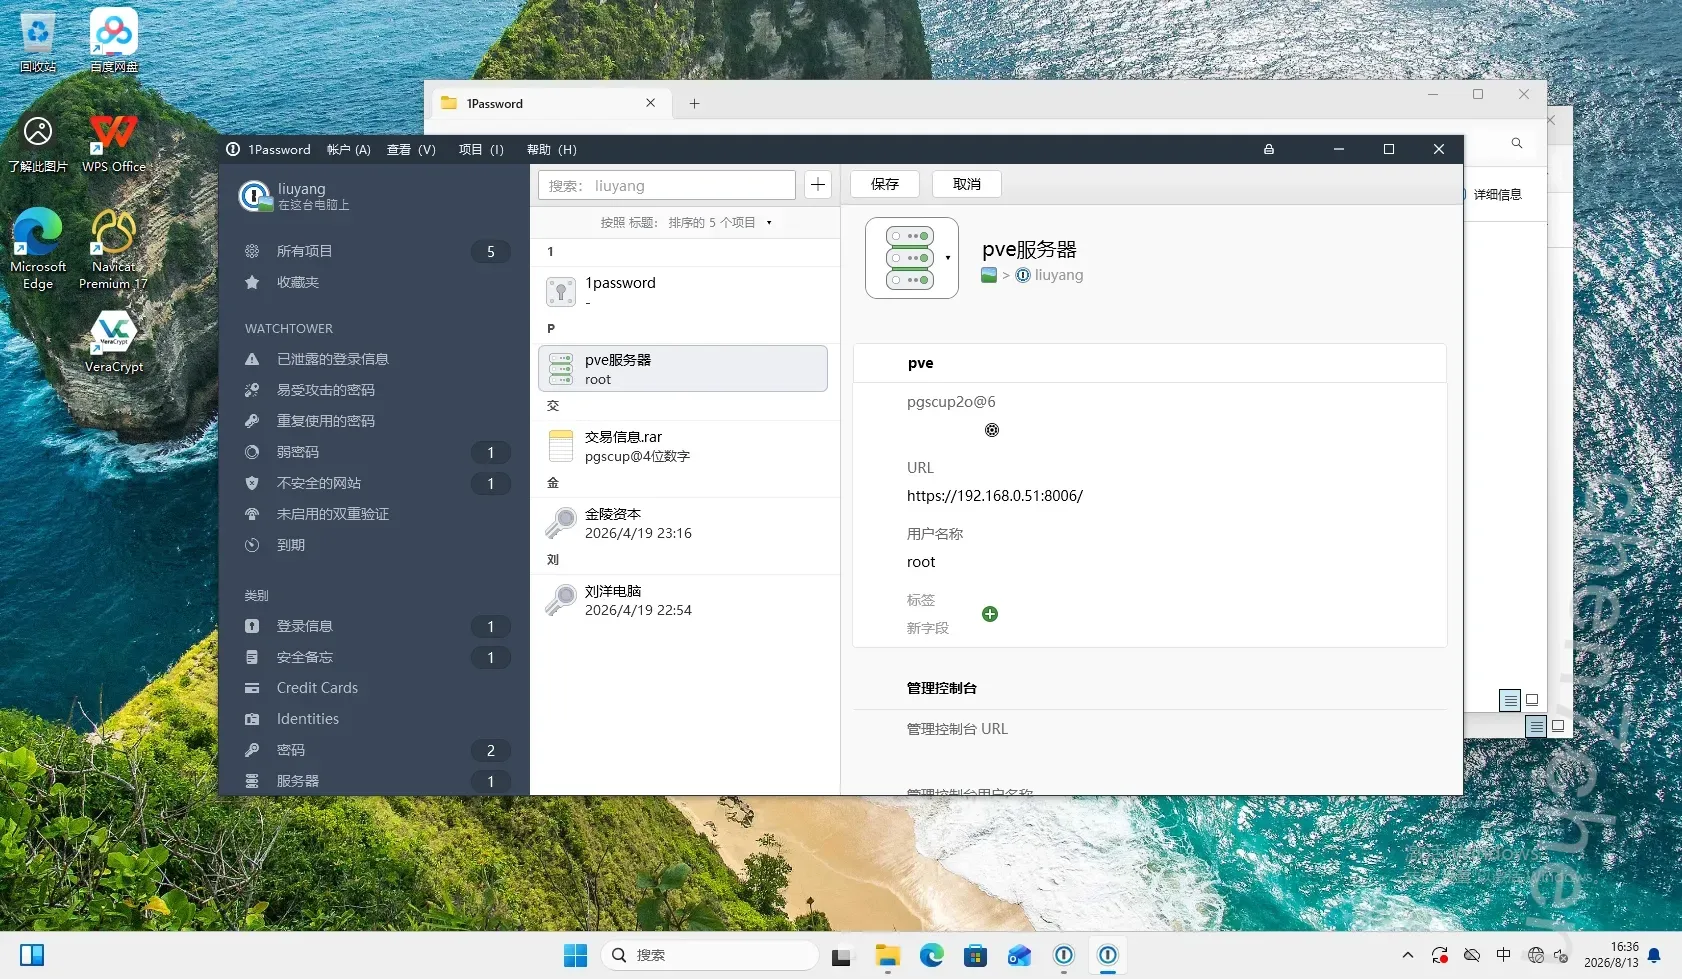
Task: Create a new item with the plus button
Action: [818, 185]
